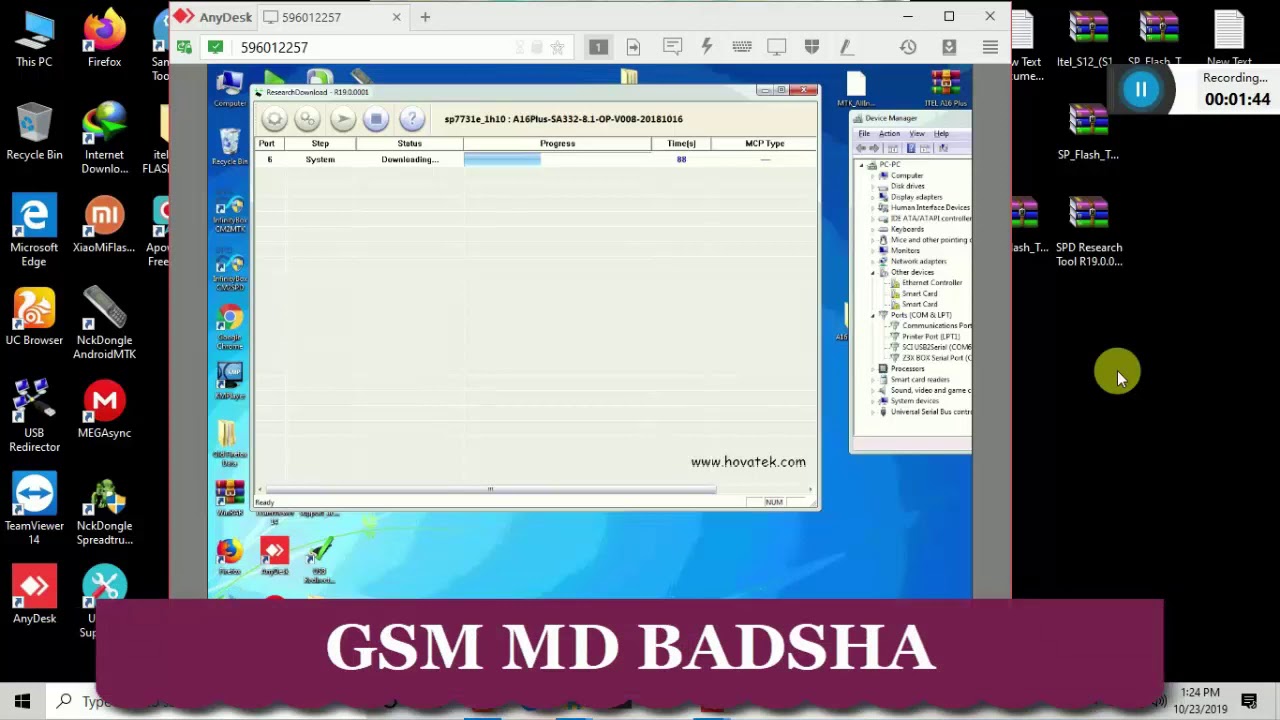The width and height of the screenshot is (1280, 720).
Task: Click the Progress column header
Action: (x=557, y=143)
